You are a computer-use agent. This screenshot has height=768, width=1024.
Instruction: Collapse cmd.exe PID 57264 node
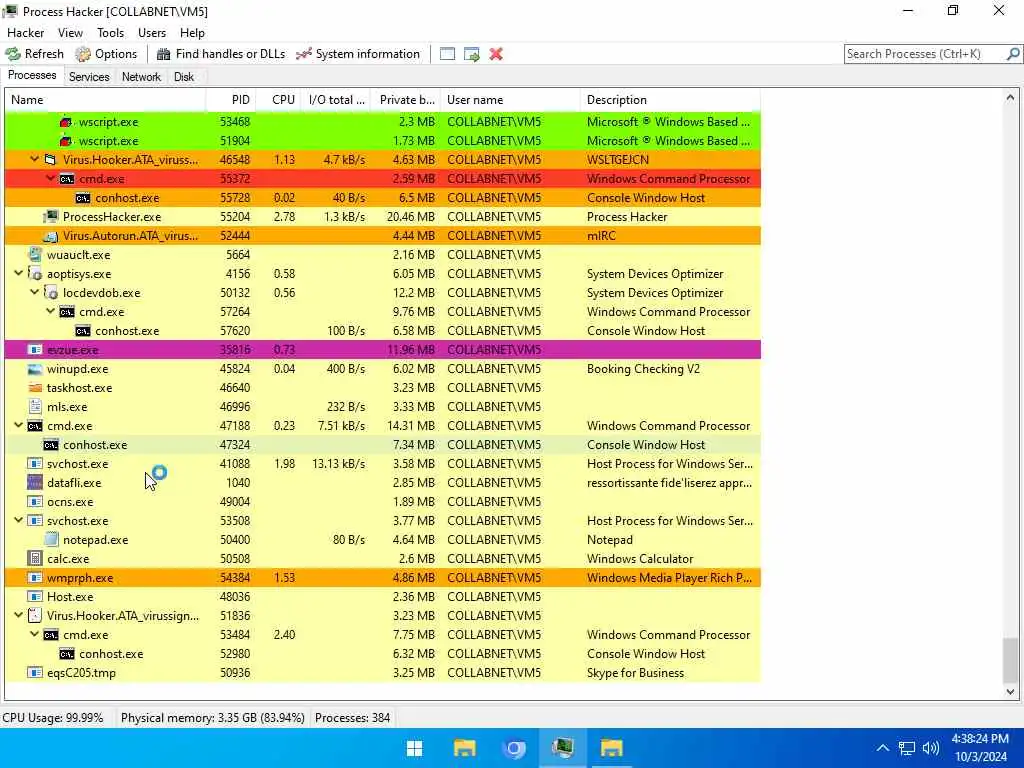[50, 312]
